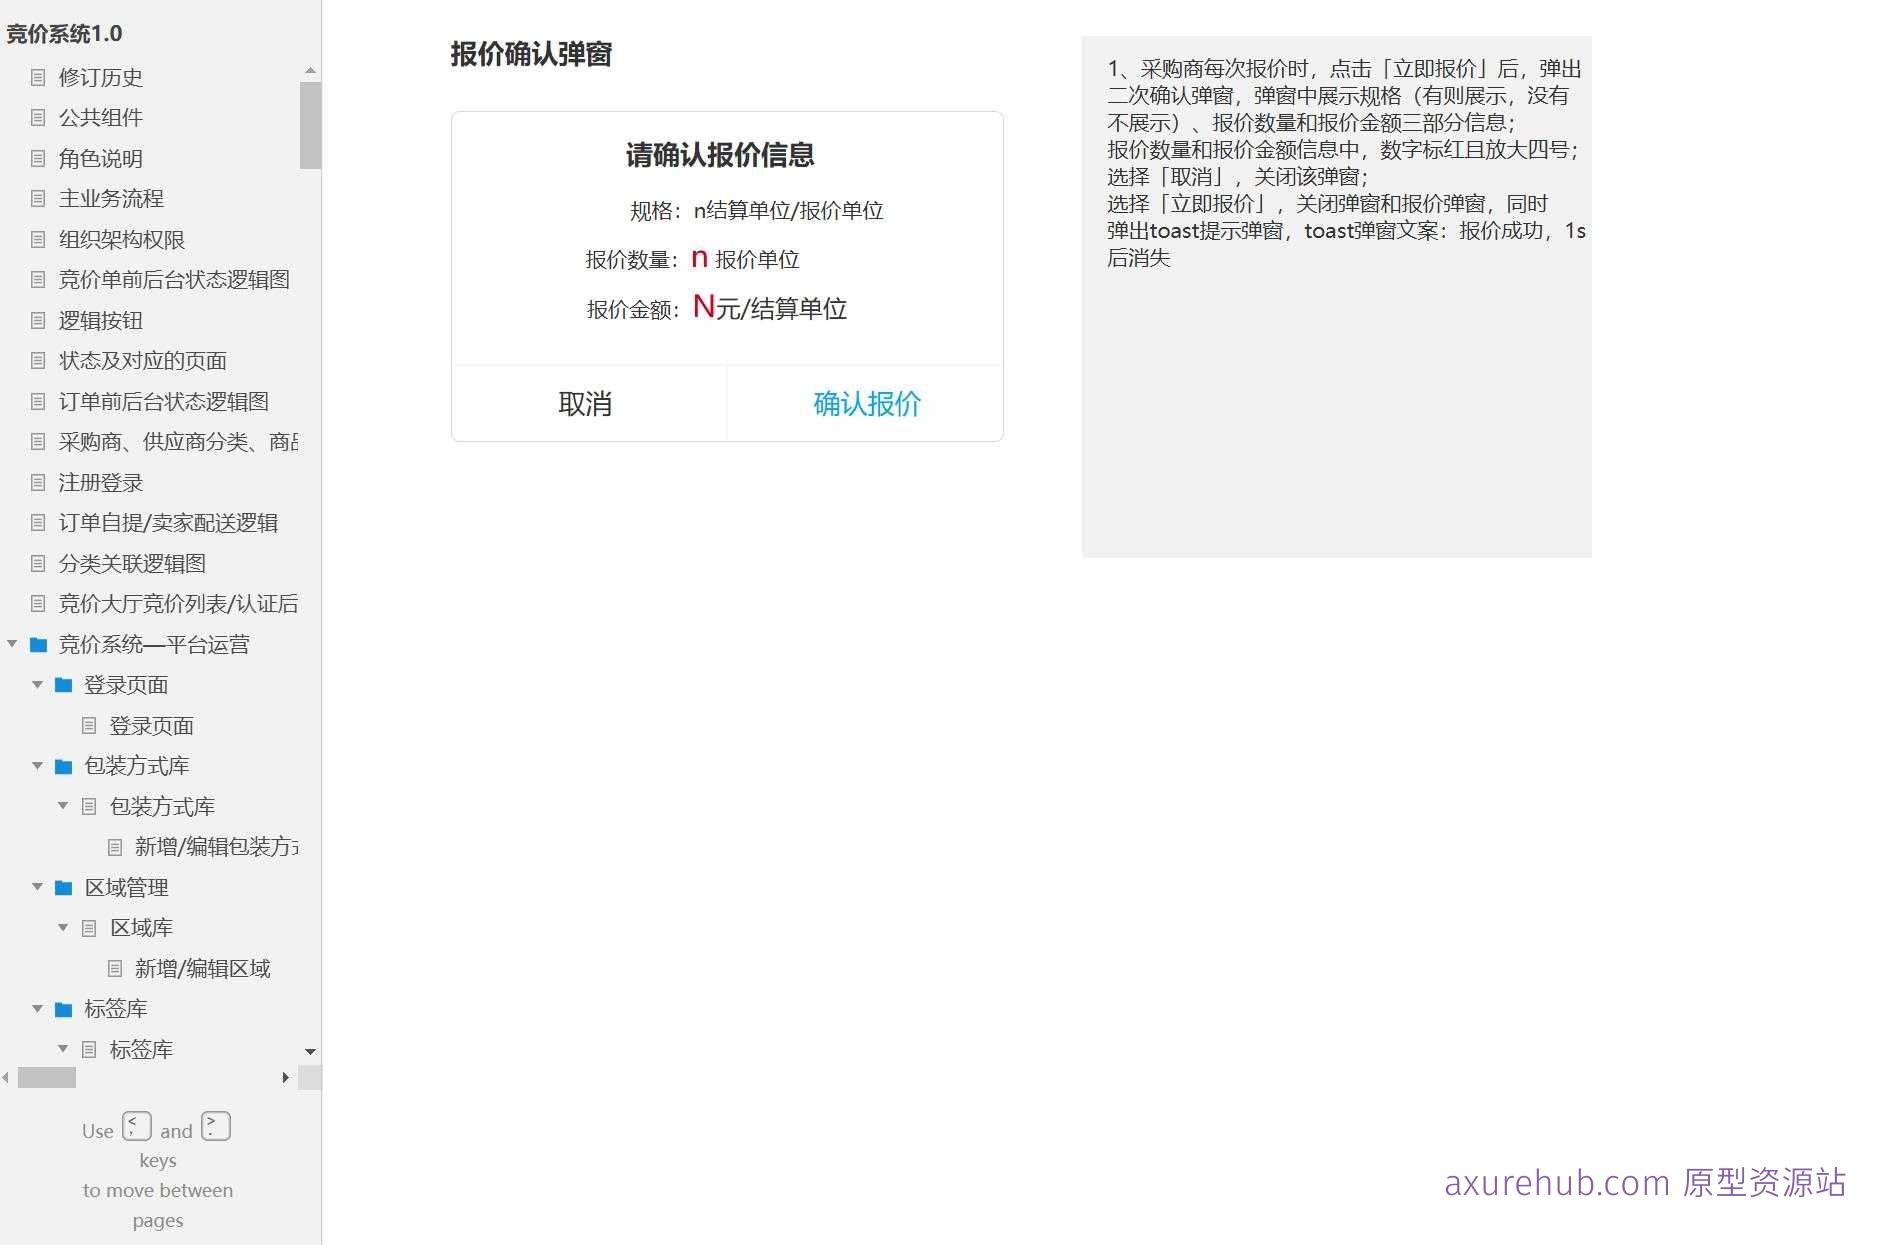
Task: Collapse the 标签库 folder
Action: [x=37, y=1008]
